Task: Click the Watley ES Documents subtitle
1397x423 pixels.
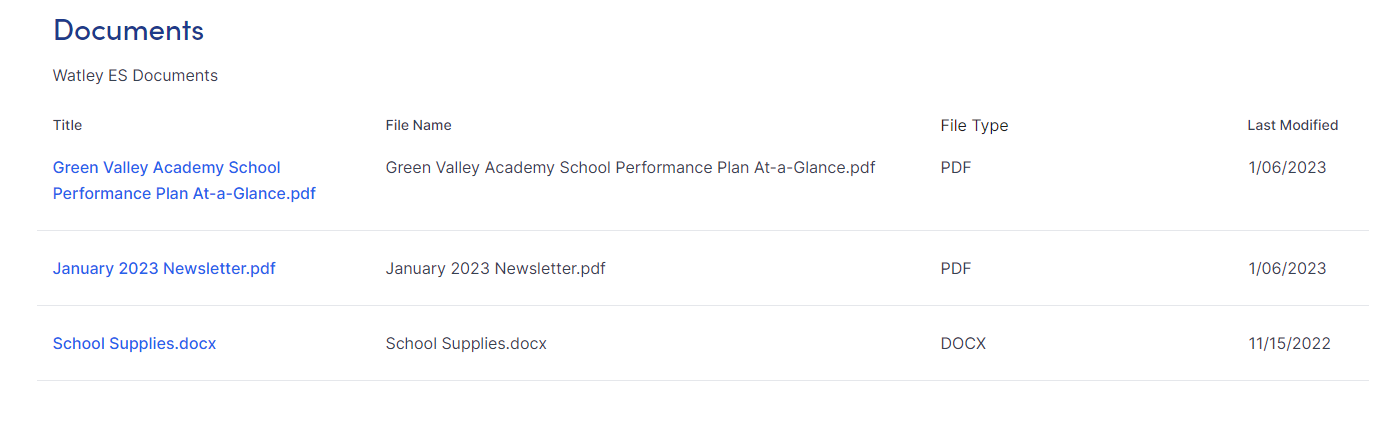Action: click(x=135, y=75)
